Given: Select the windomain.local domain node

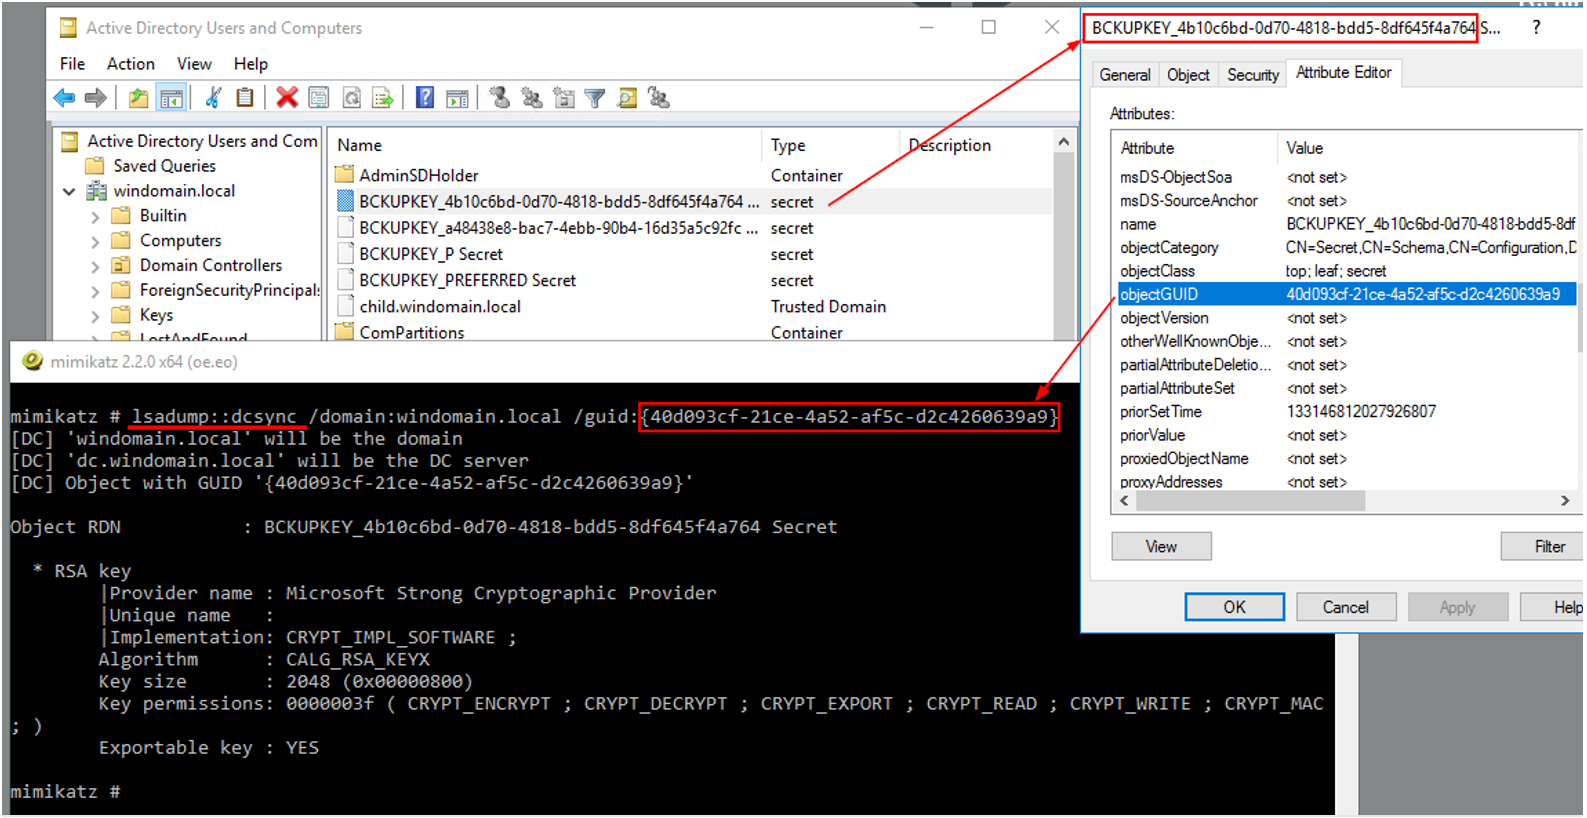Looking at the screenshot, I should (x=174, y=191).
